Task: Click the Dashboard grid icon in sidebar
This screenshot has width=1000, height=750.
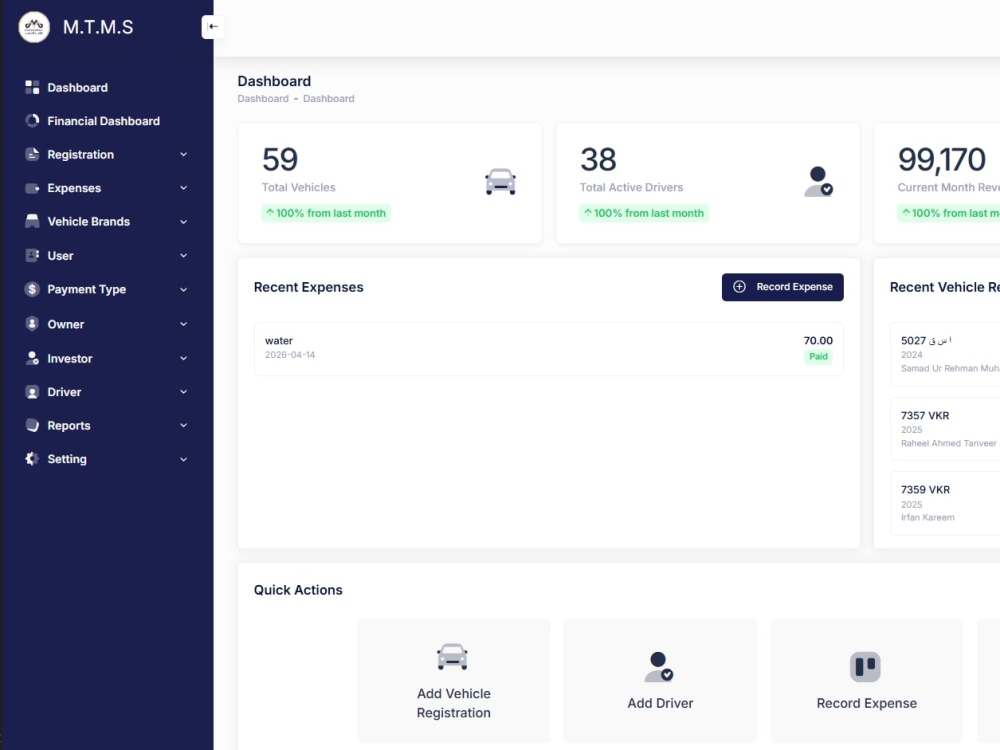Action: click(32, 87)
